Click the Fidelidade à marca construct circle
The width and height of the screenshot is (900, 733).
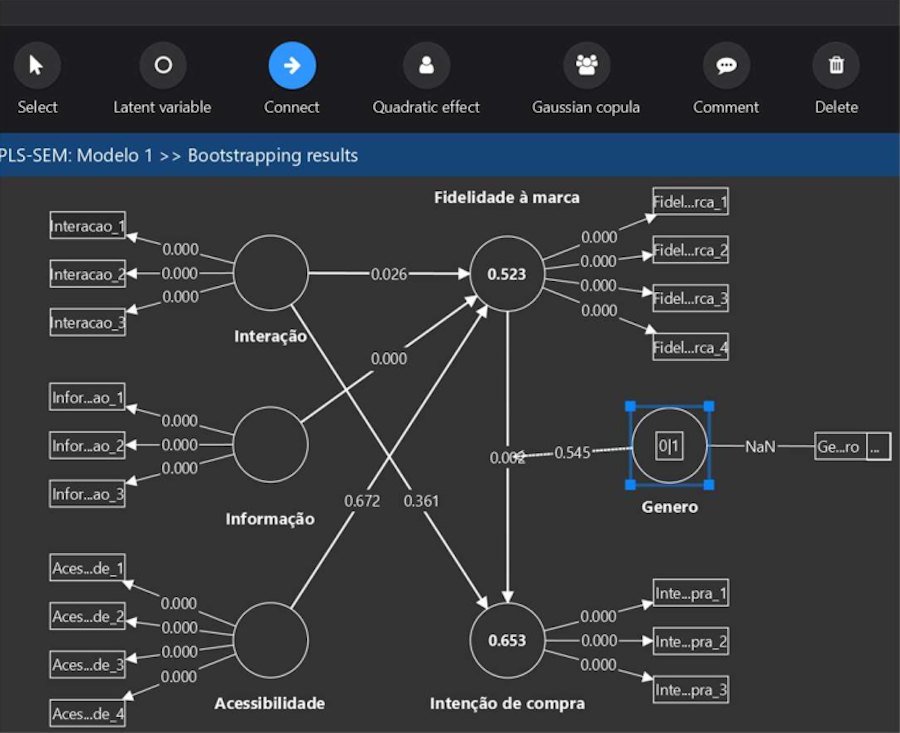[x=507, y=273]
